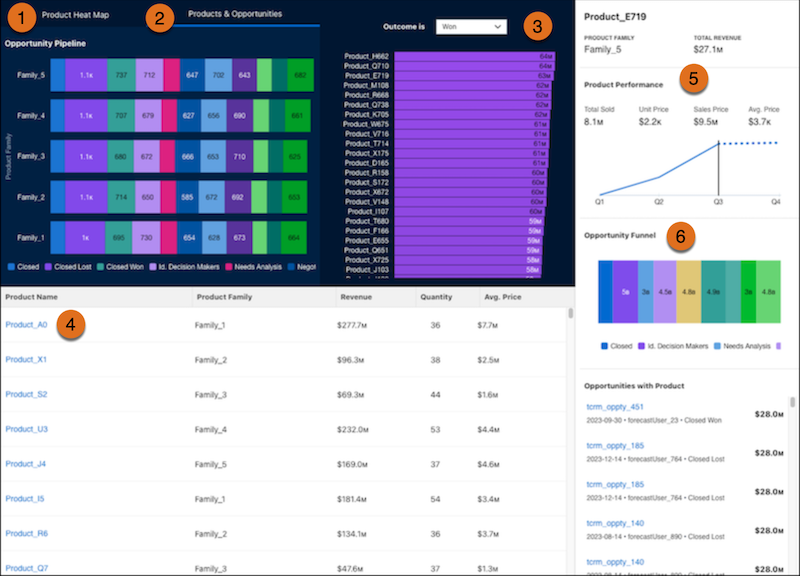The width and height of the screenshot is (800, 576).
Task: Sort by the Quantity column header
Action: point(436,297)
